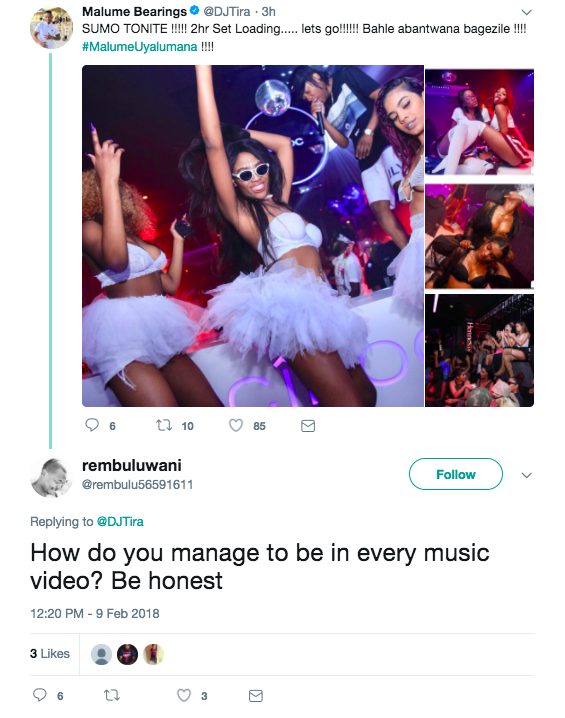Image resolution: width=565 pixels, height=718 pixels.
Task: Open the #MalumeUyalumana hashtag
Action: click(140, 47)
